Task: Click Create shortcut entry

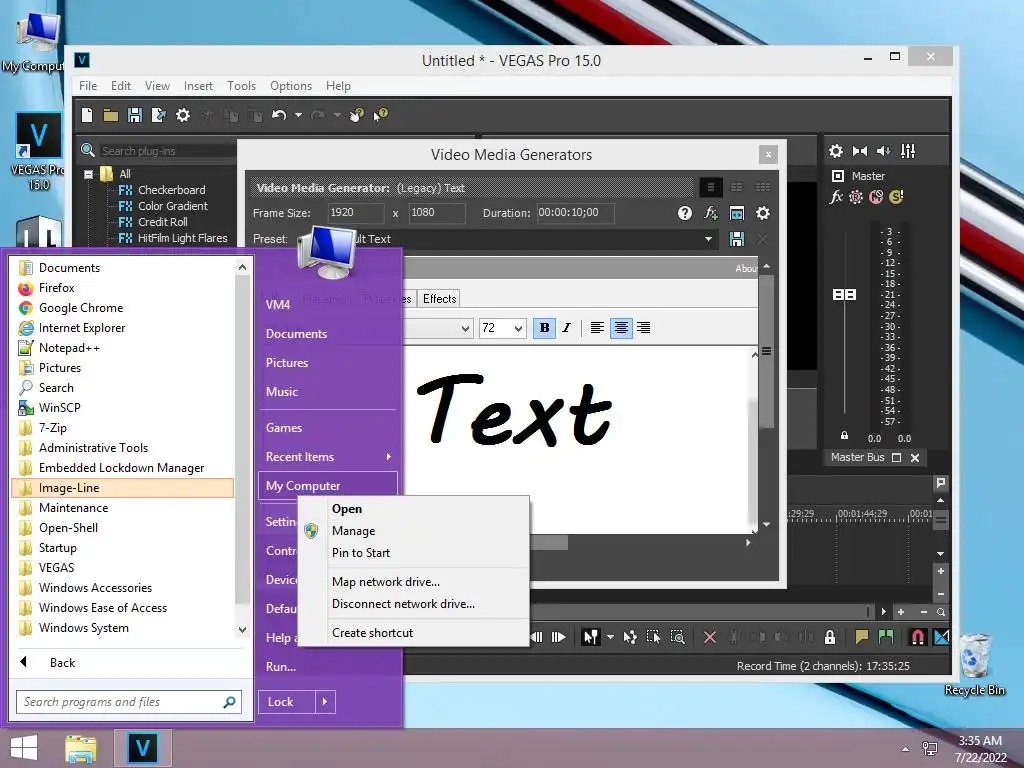Action: pos(372,633)
